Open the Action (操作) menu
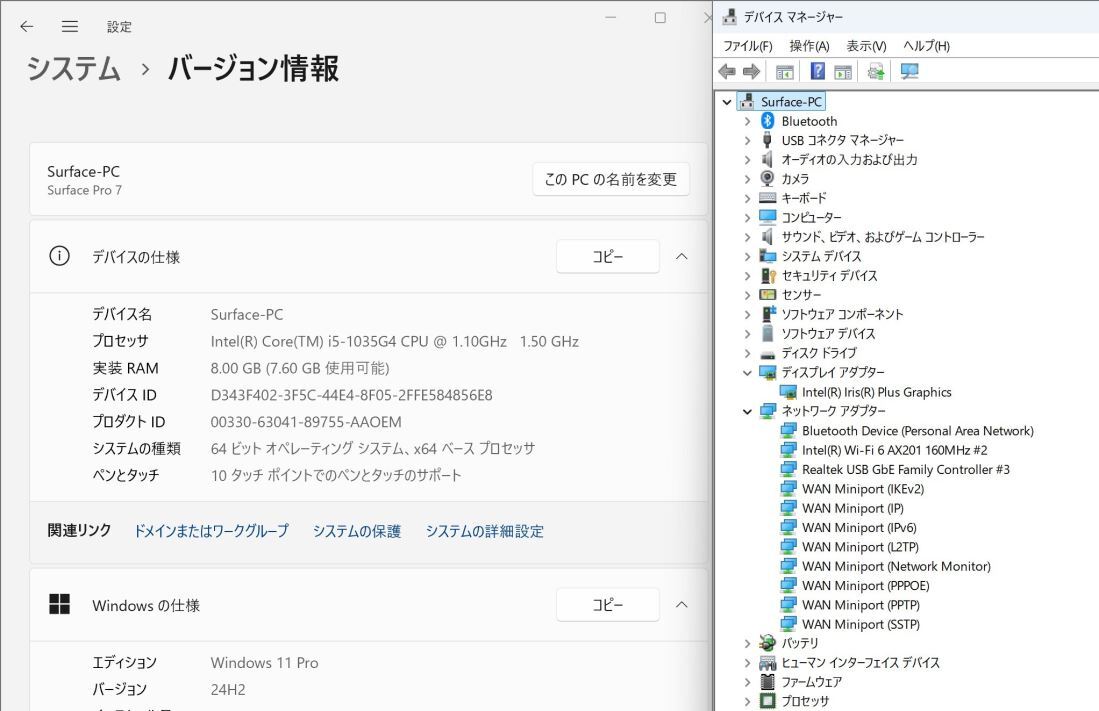 click(x=810, y=46)
